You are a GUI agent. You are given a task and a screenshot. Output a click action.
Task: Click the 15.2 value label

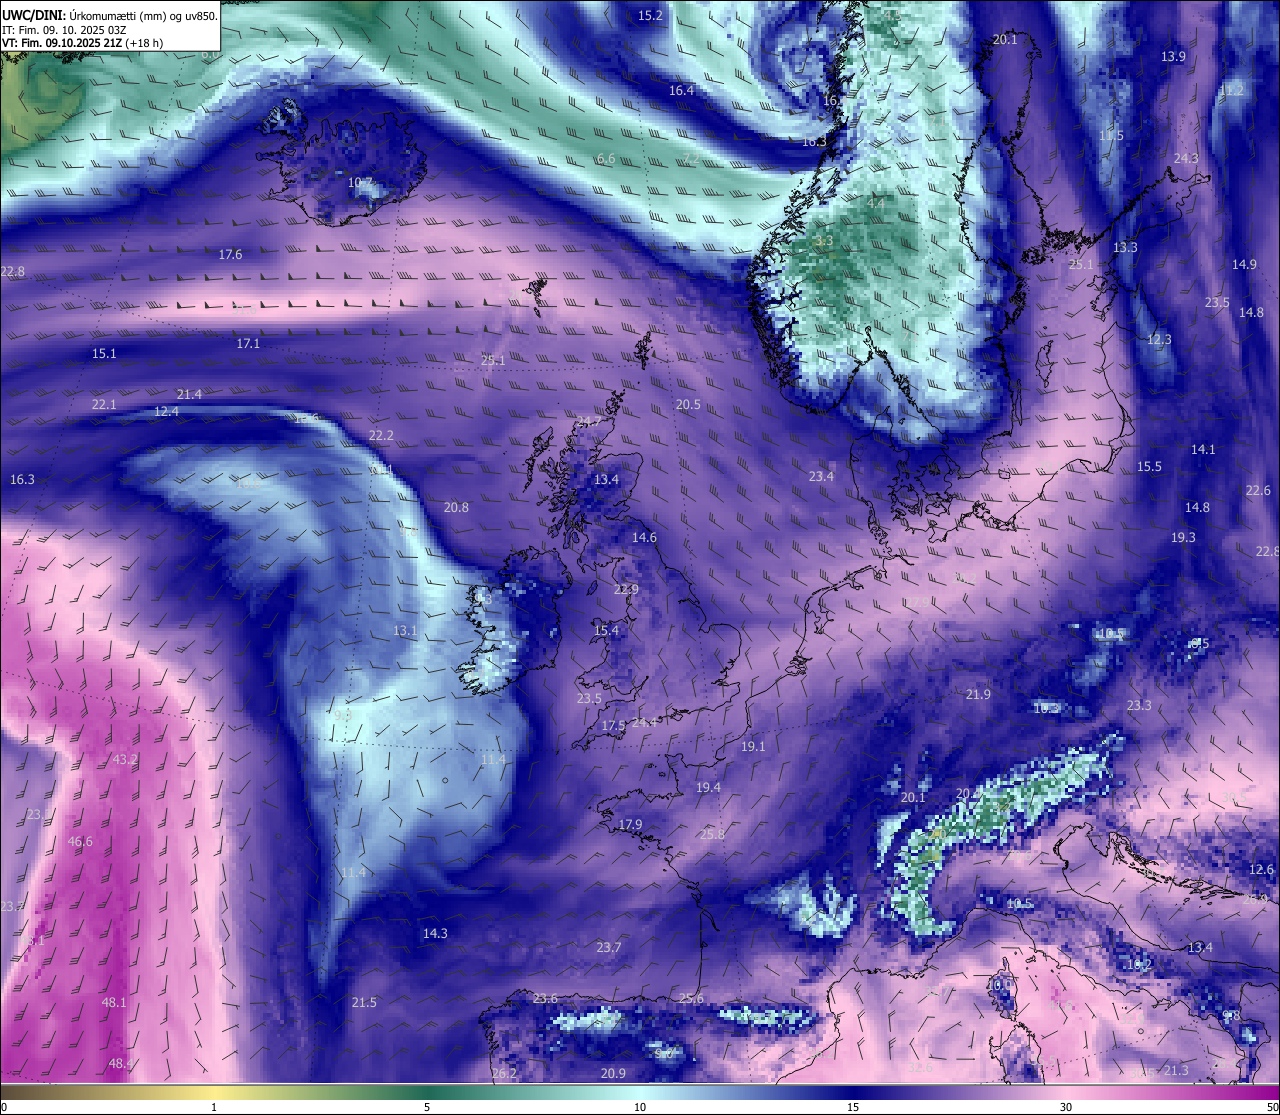point(650,15)
